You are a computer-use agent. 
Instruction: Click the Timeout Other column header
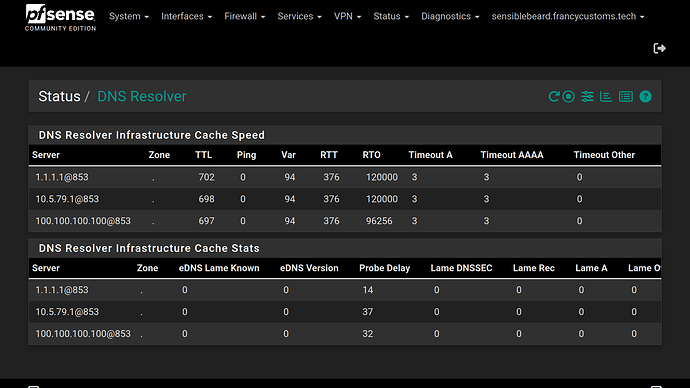point(604,155)
